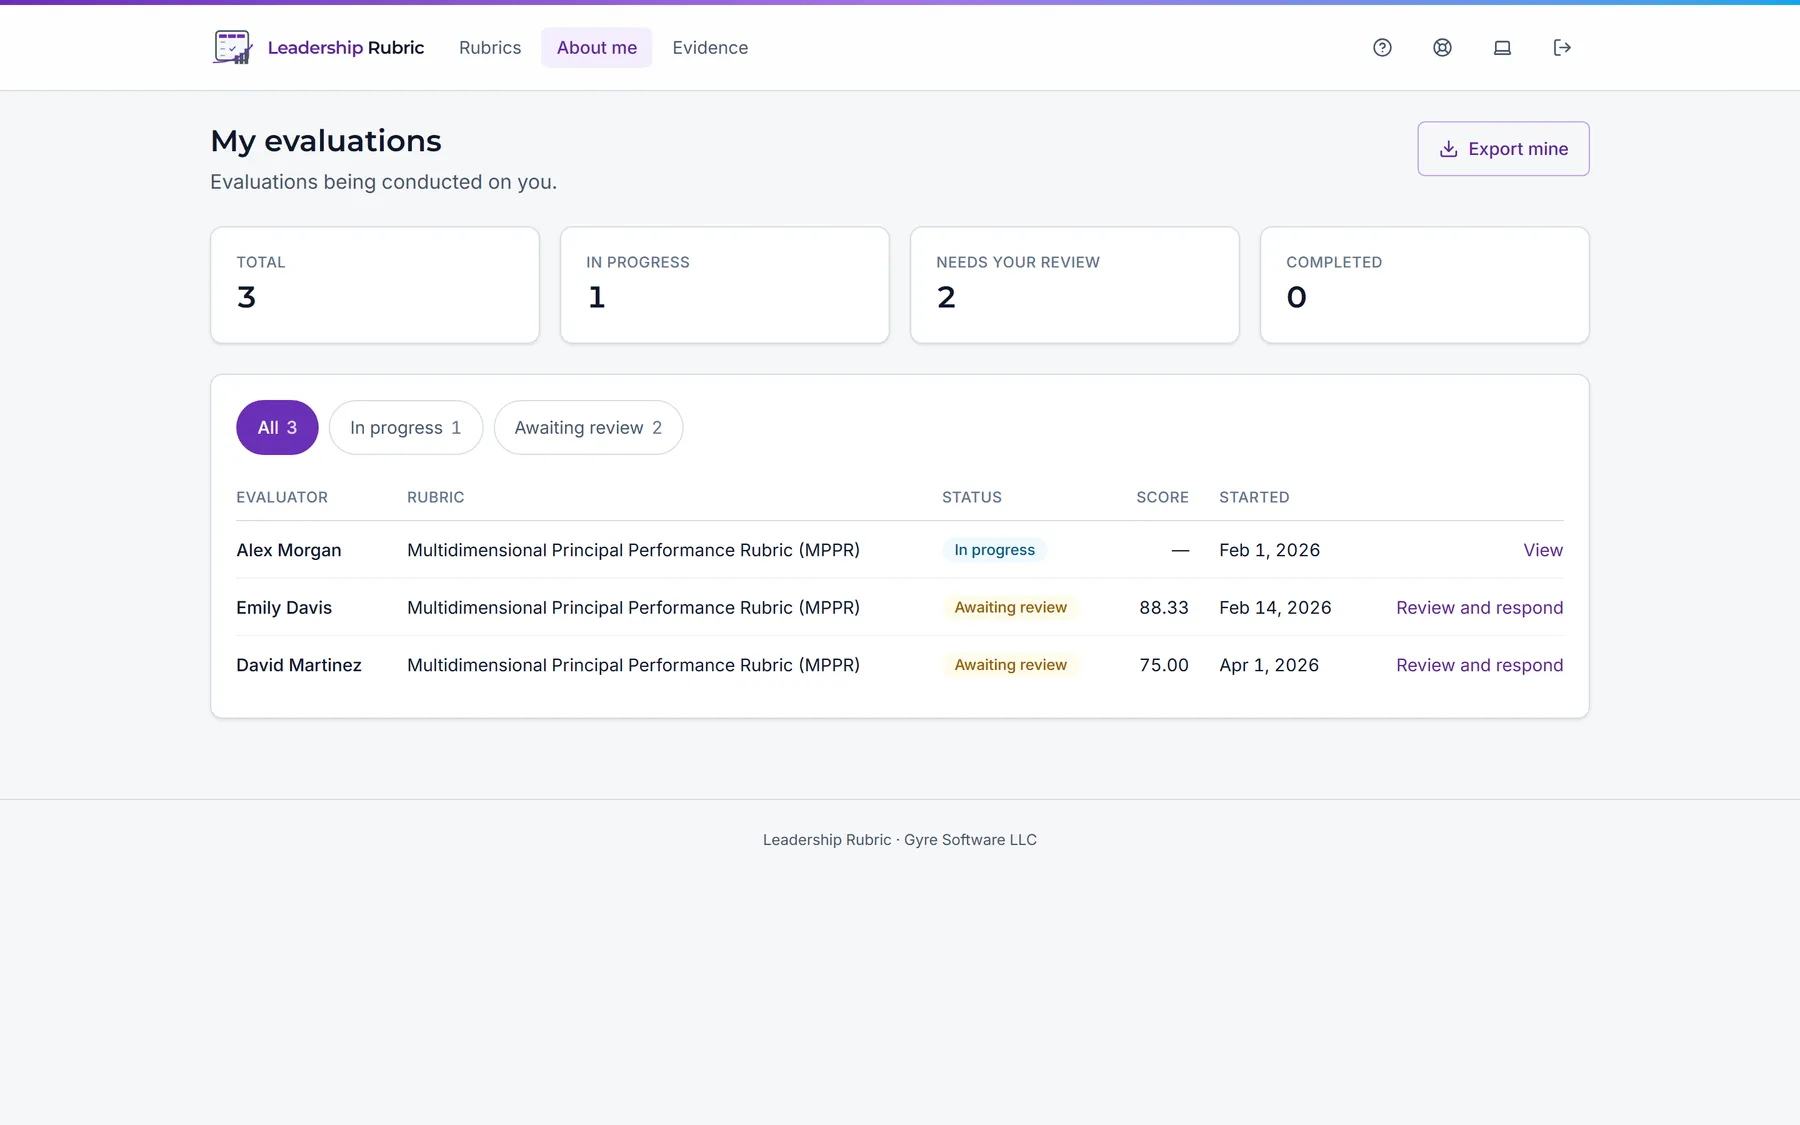
Task: Click the date Feb 1, 2026
Action: (x=1269, y=550)
